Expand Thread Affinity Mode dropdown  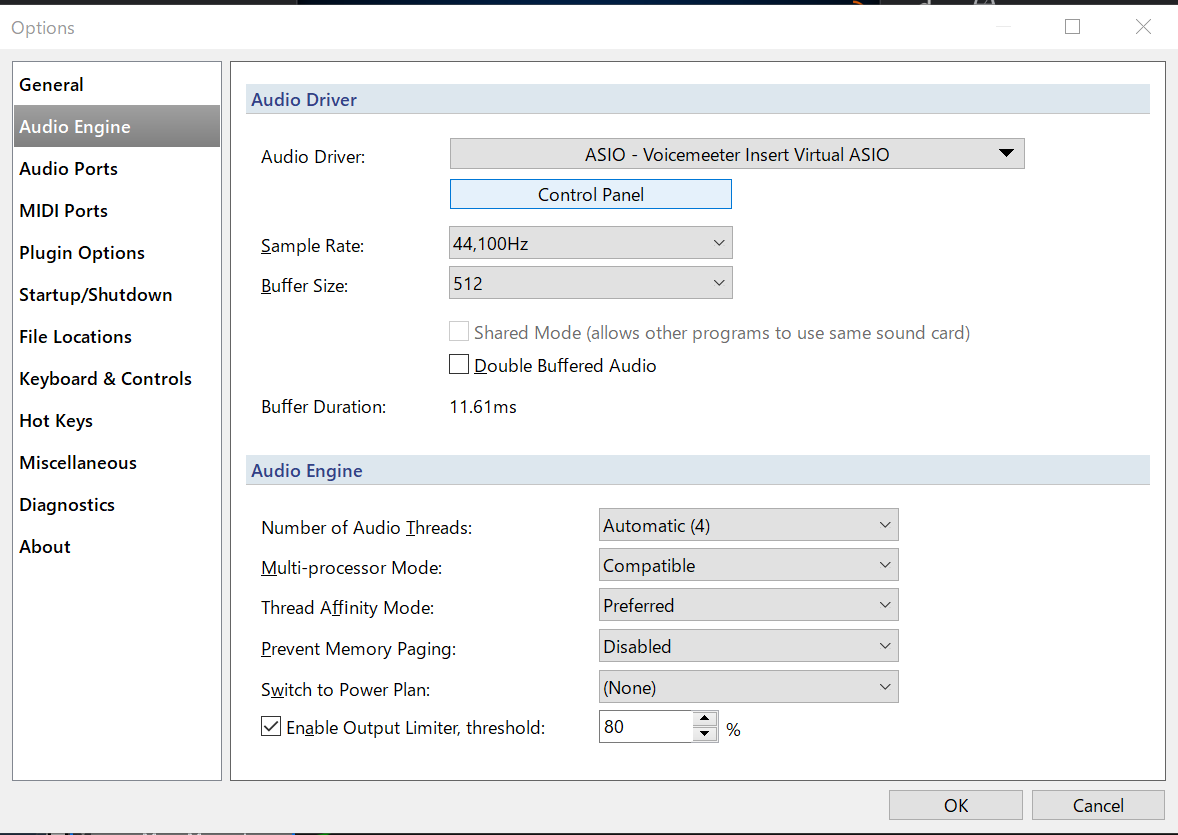point(748,605)
